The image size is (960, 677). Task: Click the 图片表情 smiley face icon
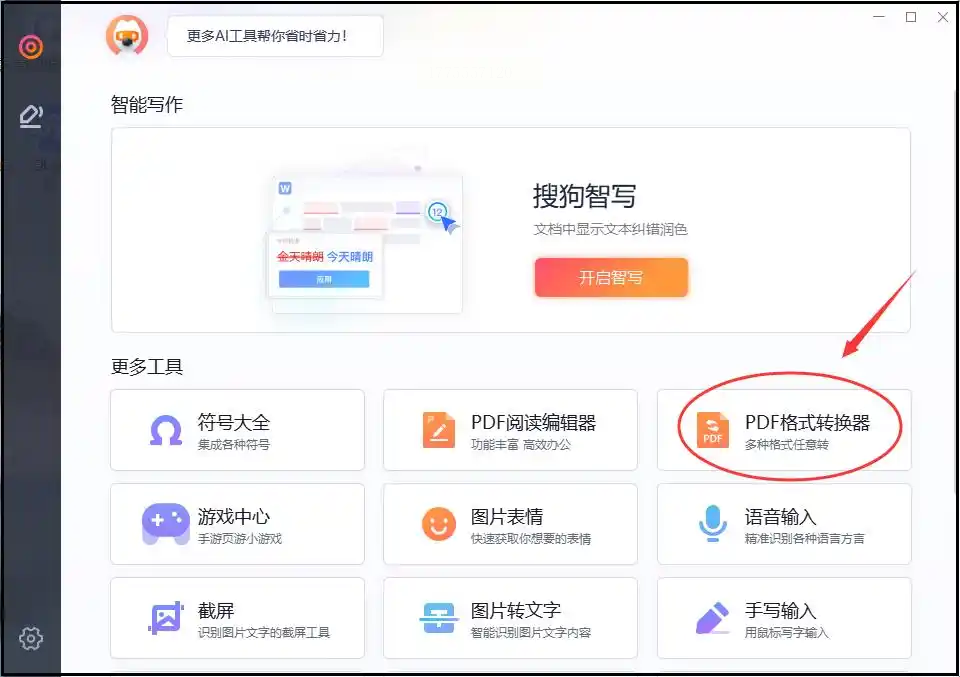pos(438,524)
